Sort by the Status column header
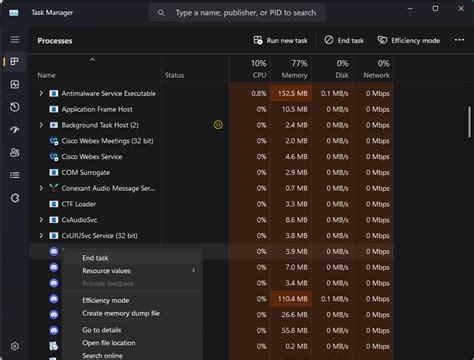Screen dimensions: 474x360 point(195,69)
